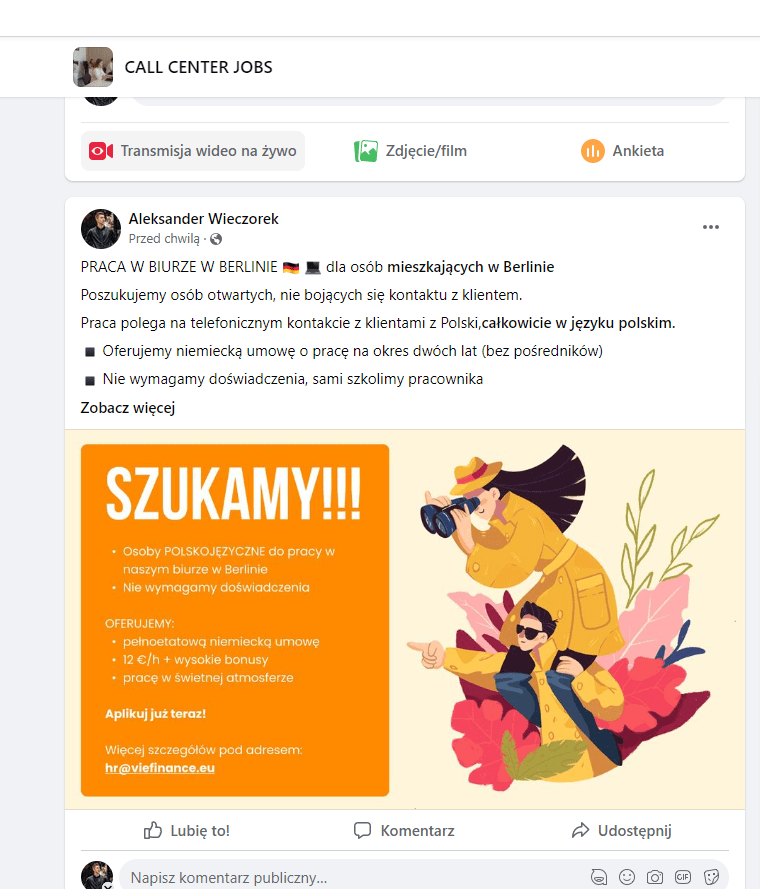Click the orange Ankieta poll icon
The width and height of the screenshot is (760, 889).
click(x=593, y=151)
